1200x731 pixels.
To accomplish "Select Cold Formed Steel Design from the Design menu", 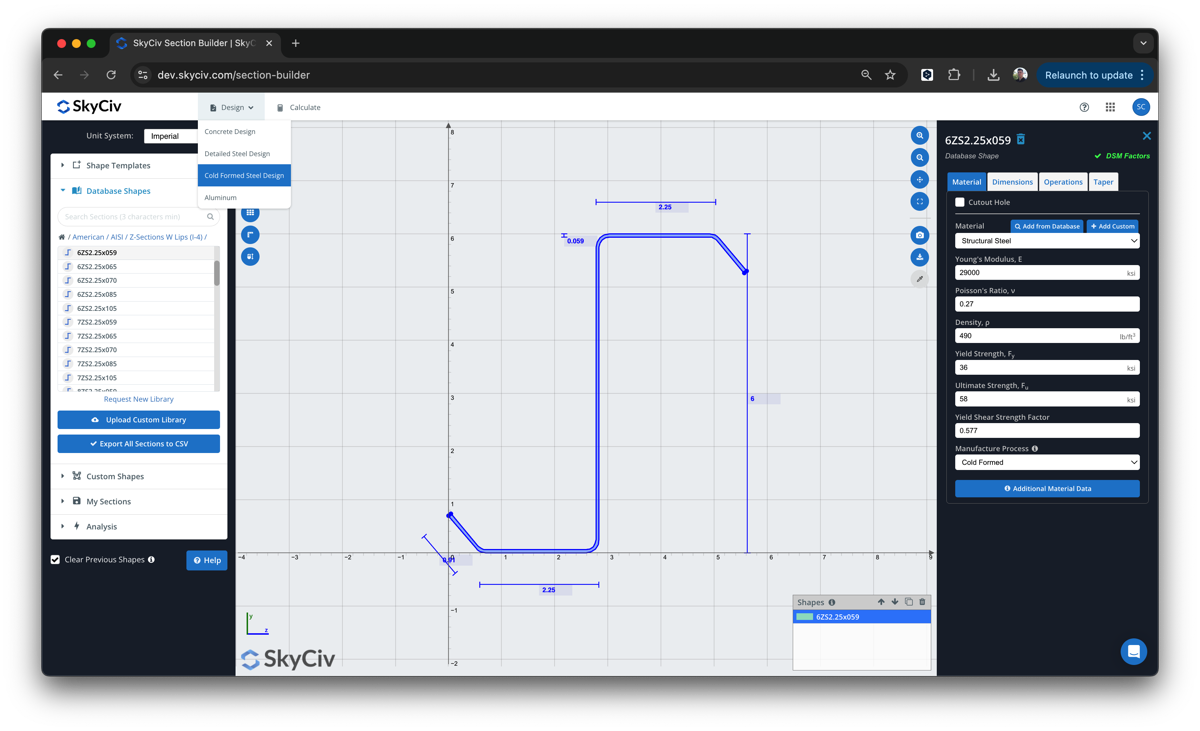I will click(244, 174).
